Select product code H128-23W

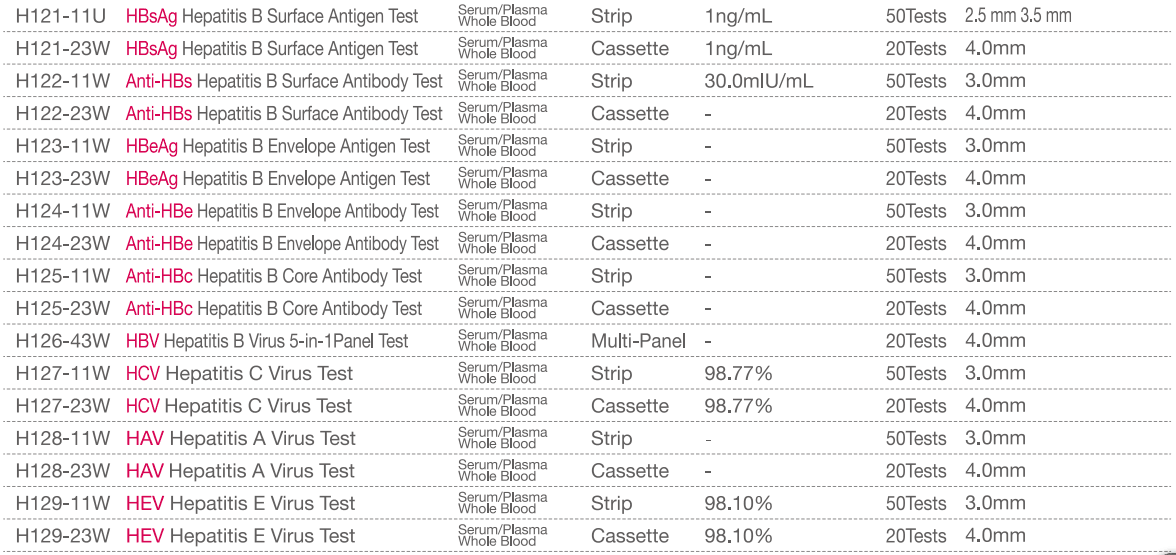pos(63,471)
